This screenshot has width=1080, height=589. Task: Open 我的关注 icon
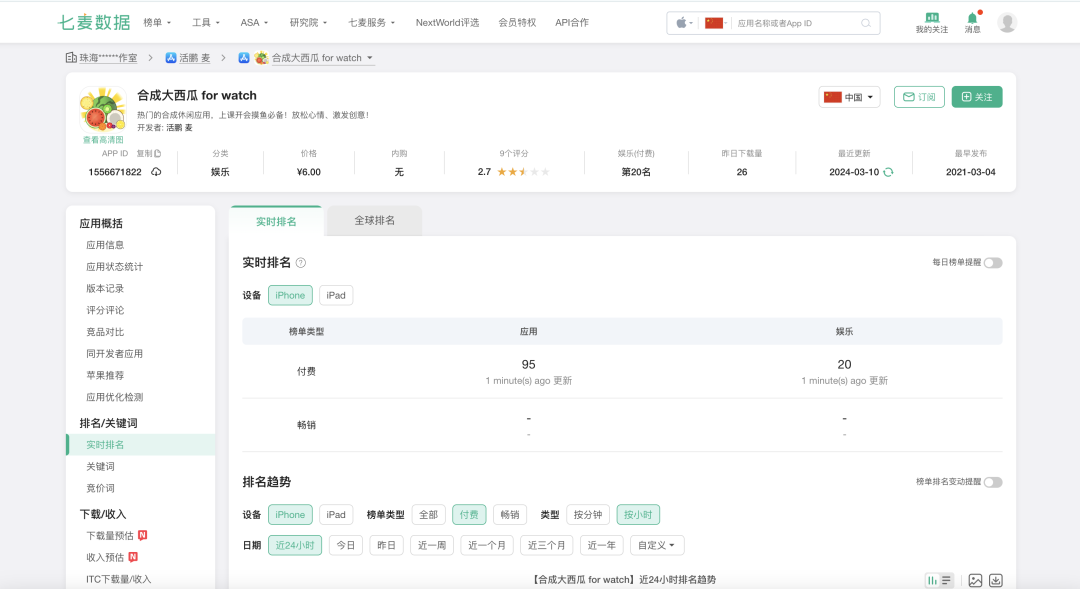click(x=931, y=23)
